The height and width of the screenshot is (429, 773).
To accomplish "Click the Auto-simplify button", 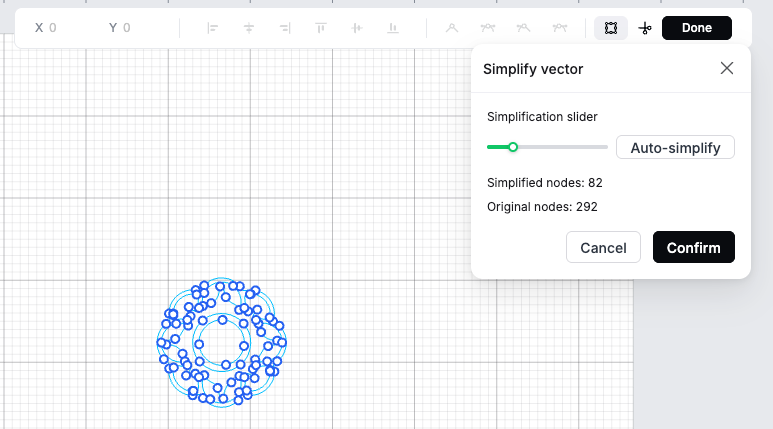I will point(675,147).
